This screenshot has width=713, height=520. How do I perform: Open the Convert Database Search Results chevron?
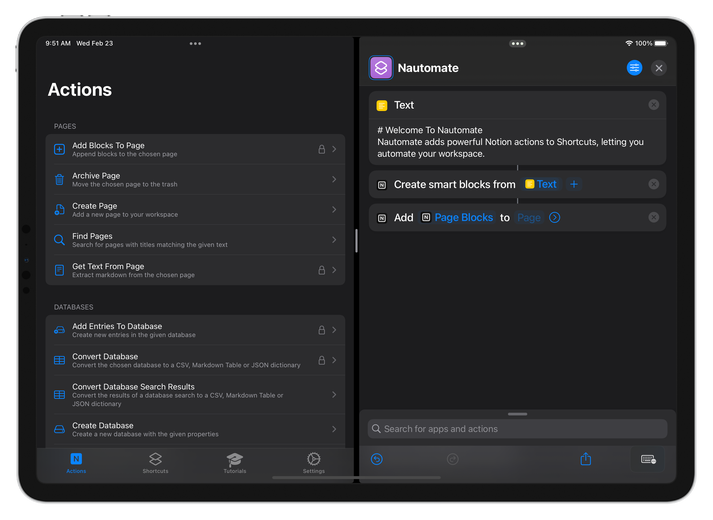[x=334, y=395]
